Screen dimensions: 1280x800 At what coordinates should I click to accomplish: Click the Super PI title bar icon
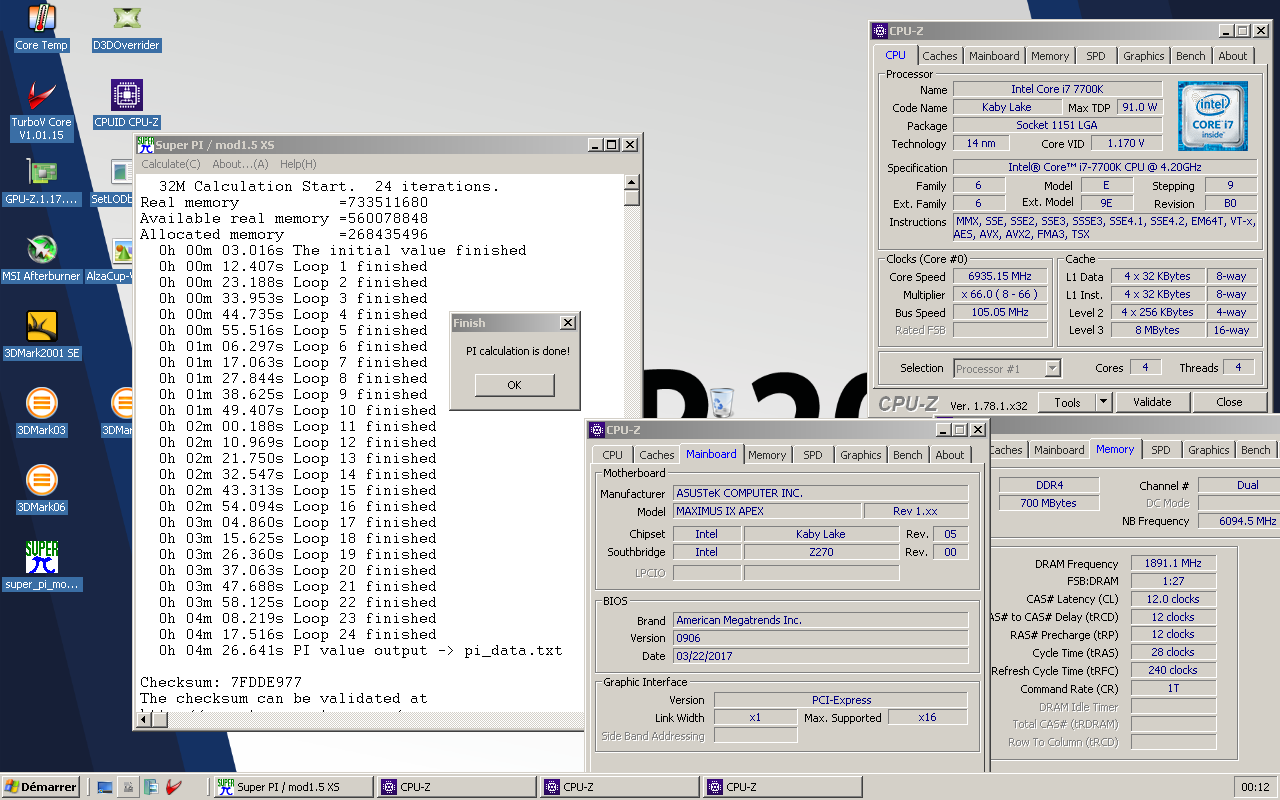[145, 145]
